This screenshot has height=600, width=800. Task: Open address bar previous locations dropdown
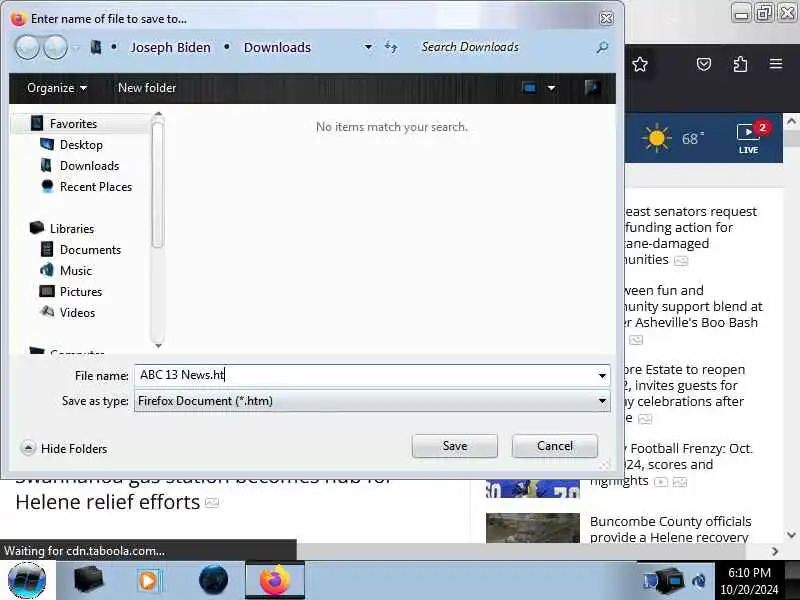click(x=368, y=47)
